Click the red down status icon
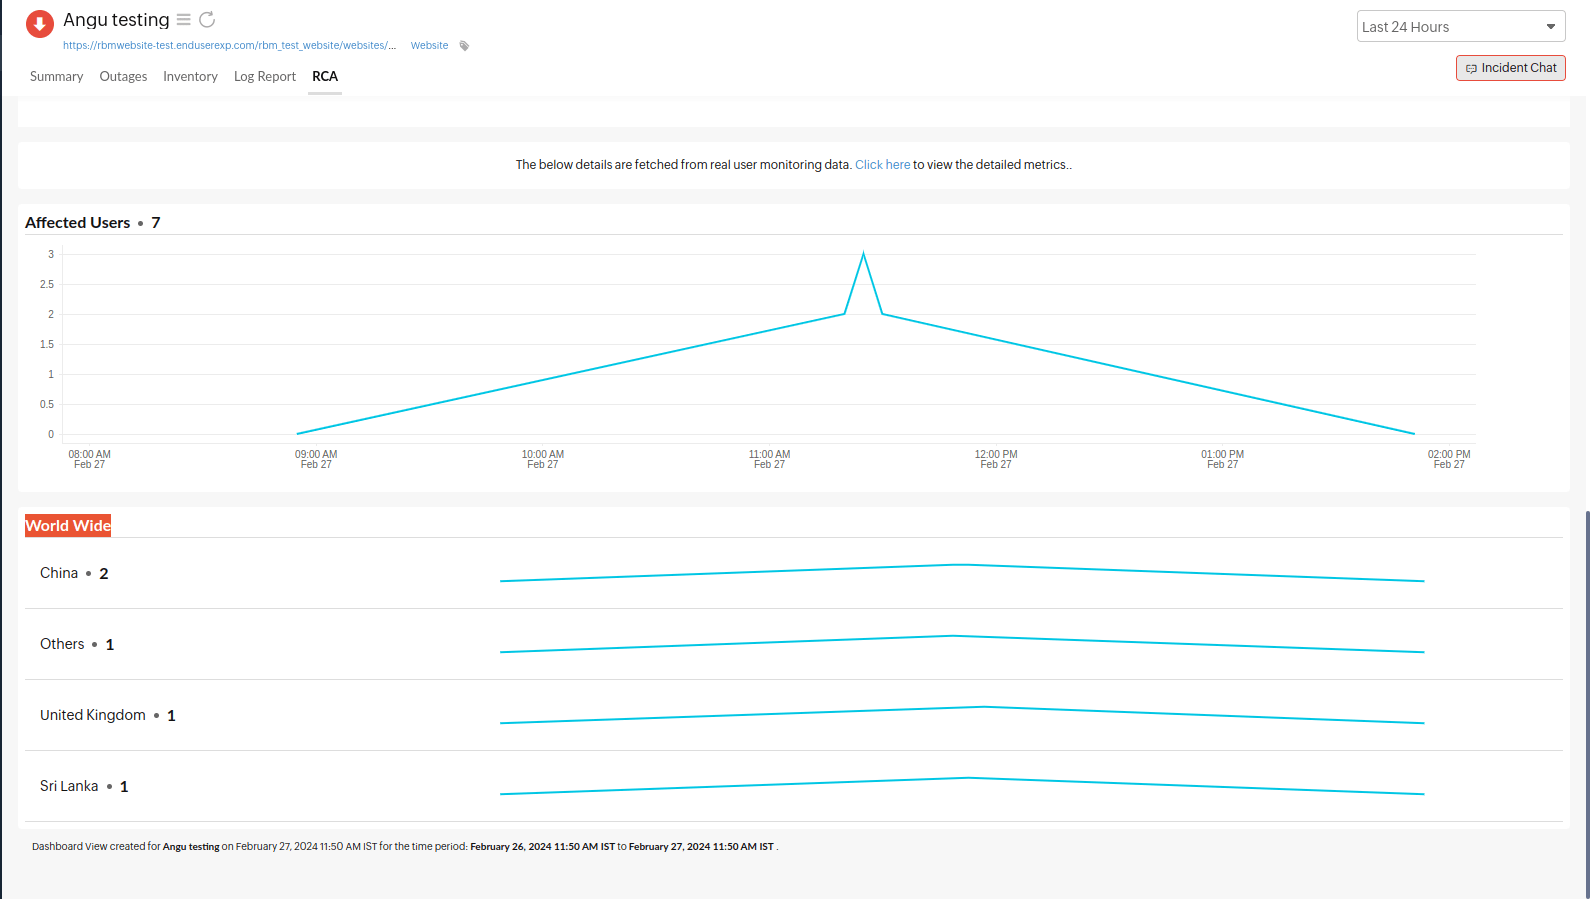 click(39, 24)
